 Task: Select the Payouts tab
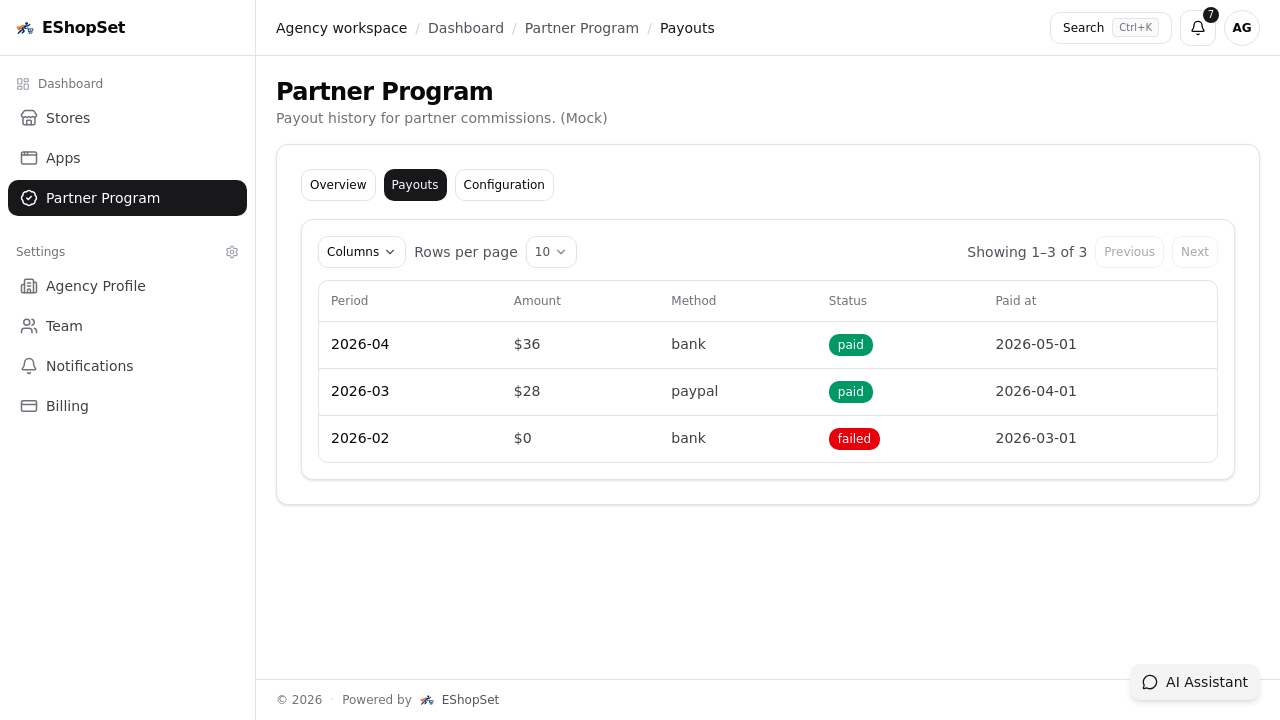click(x=415, y=185)
